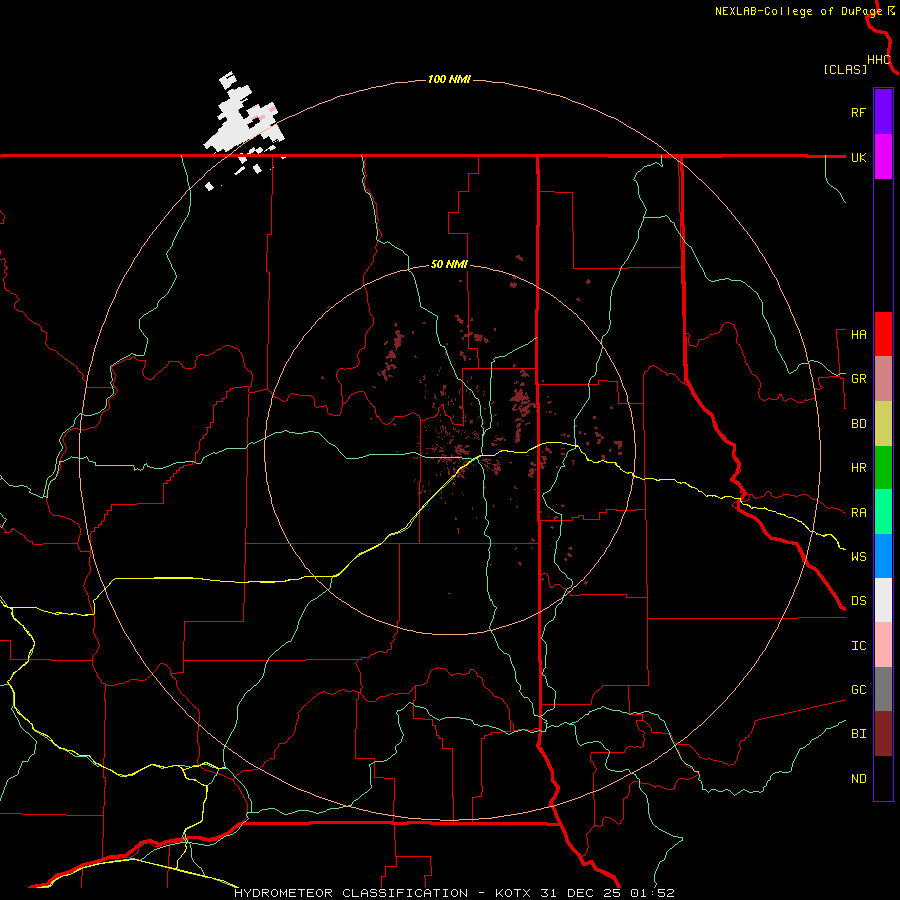Screen dimensions: 900x900
Task: Select the IC pink legend swatch
Action: [x=883, y=645]
